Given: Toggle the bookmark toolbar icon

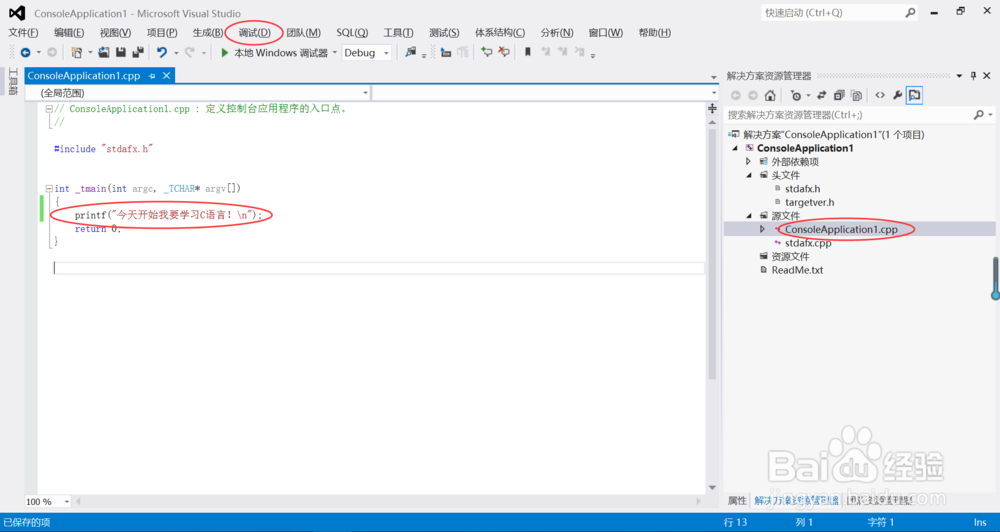Looking at the screenshot, I should [x=527, y=52].
